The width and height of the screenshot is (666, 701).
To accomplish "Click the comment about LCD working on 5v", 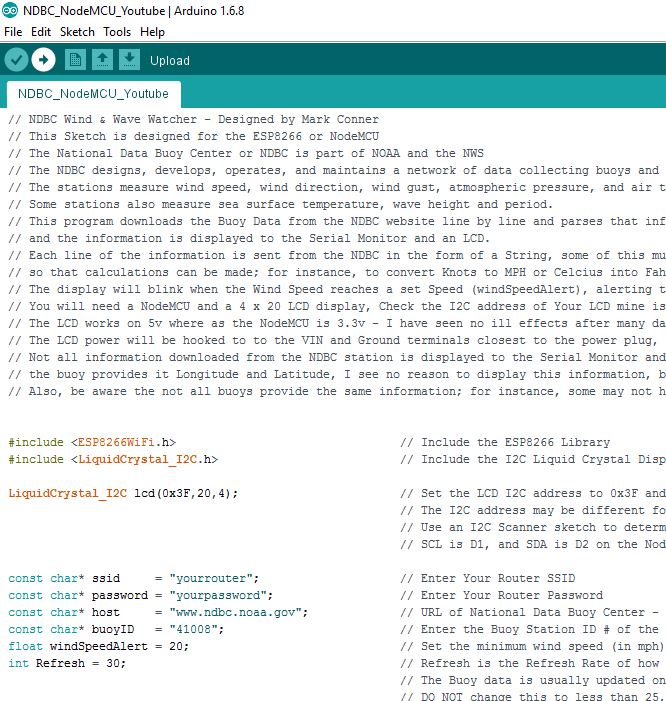I will point(337,324).
